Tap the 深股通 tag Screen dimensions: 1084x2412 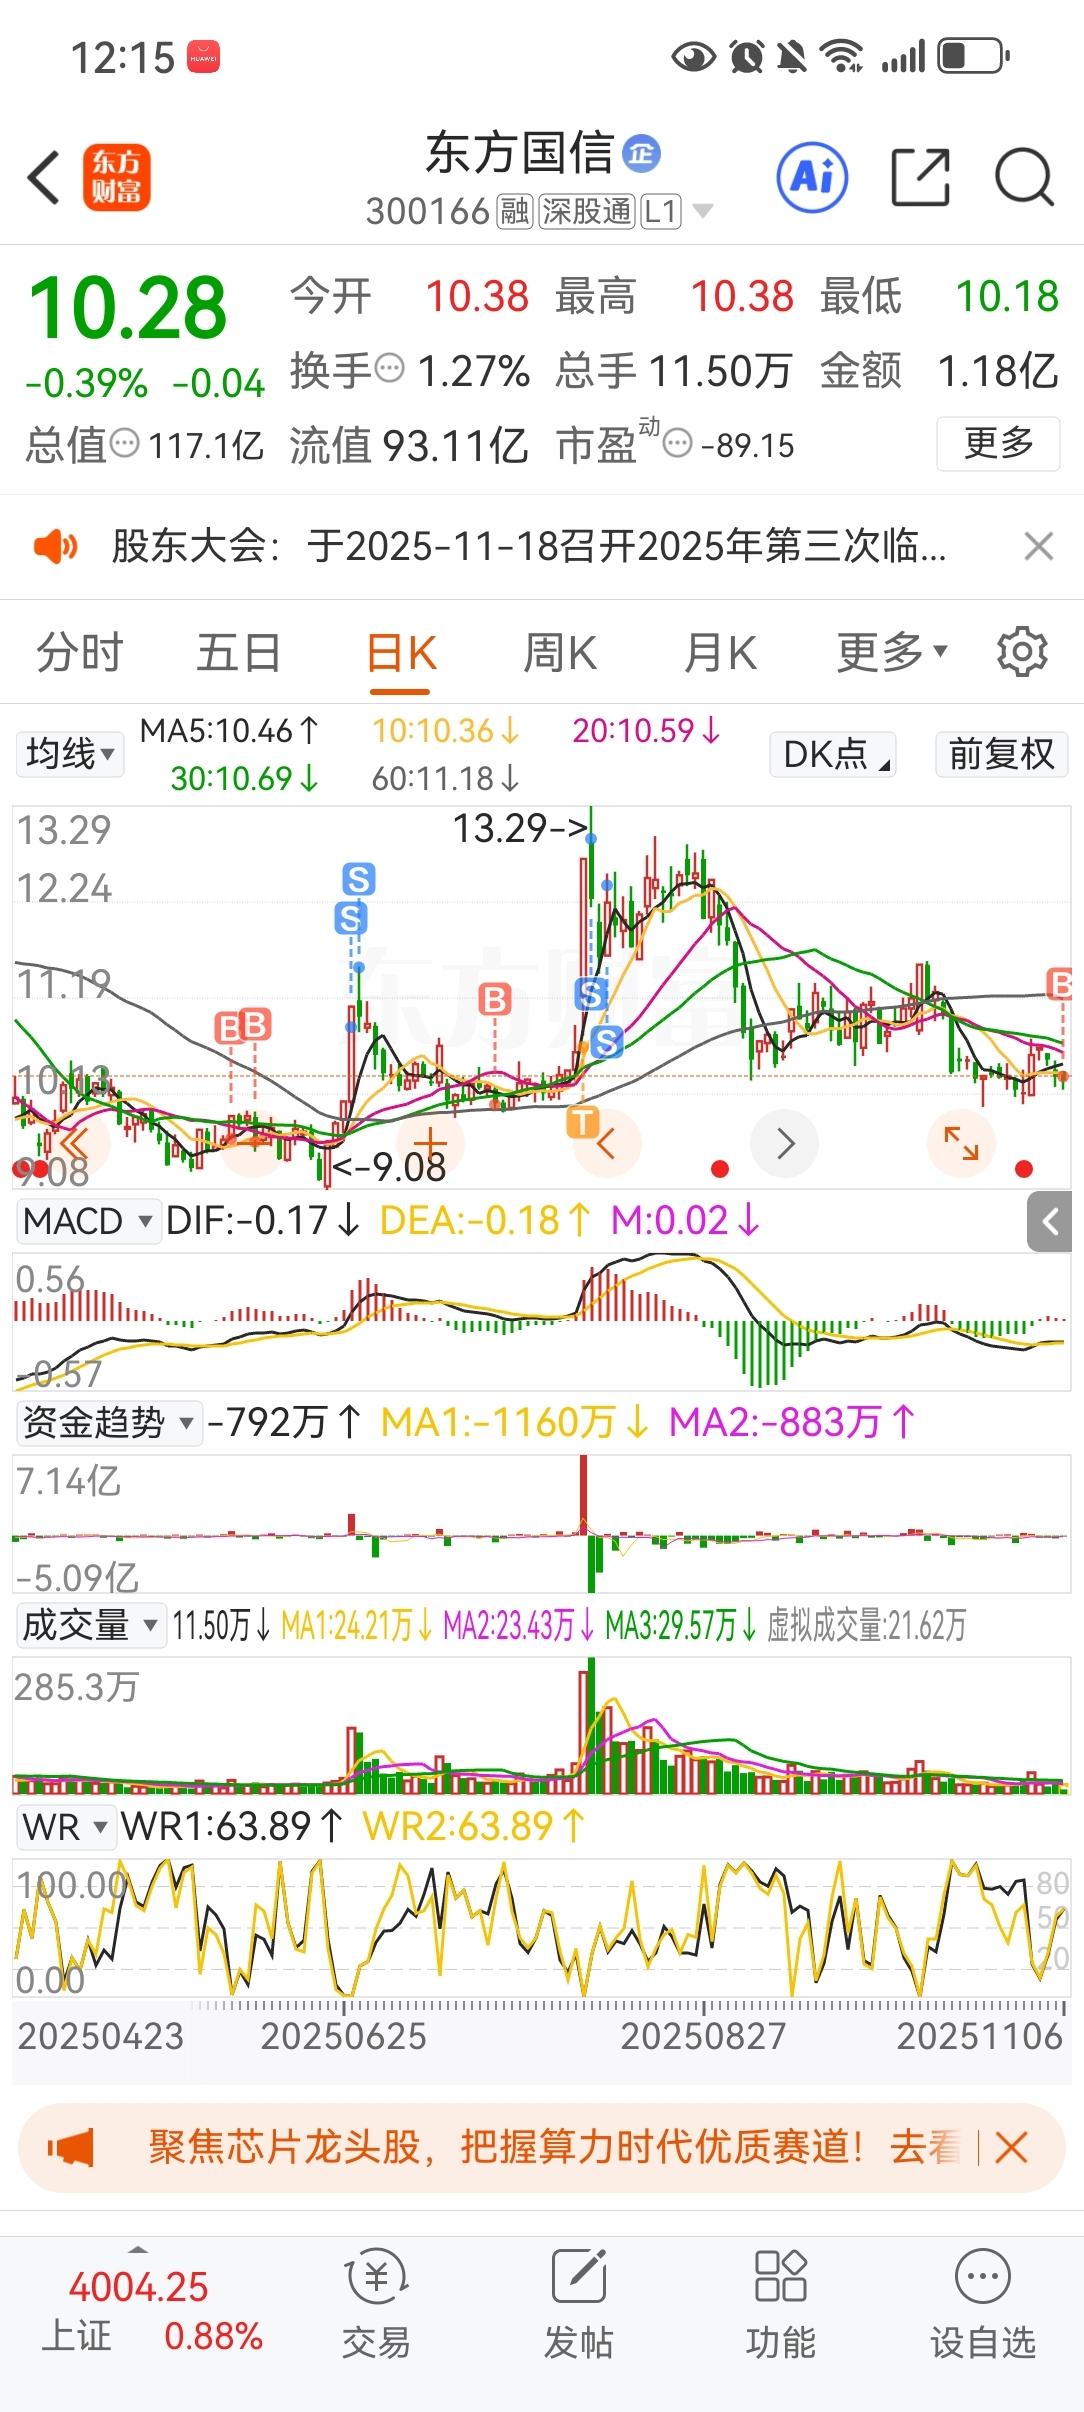point(587,211)
